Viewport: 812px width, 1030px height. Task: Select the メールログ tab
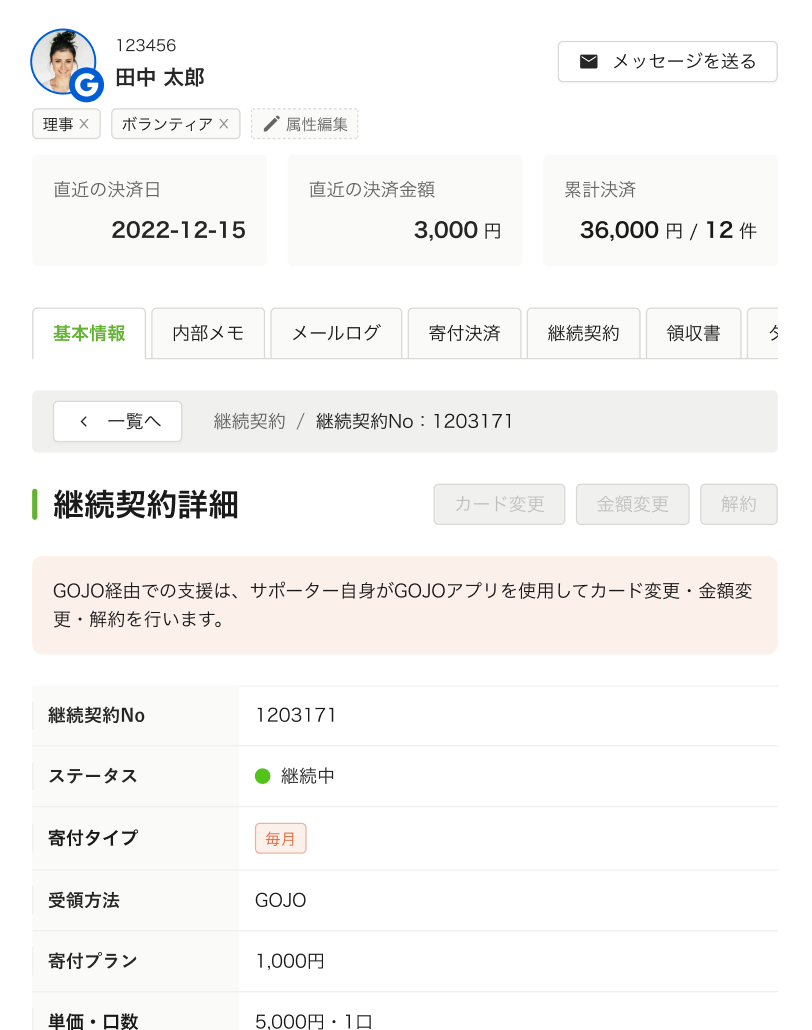point(336,333)
